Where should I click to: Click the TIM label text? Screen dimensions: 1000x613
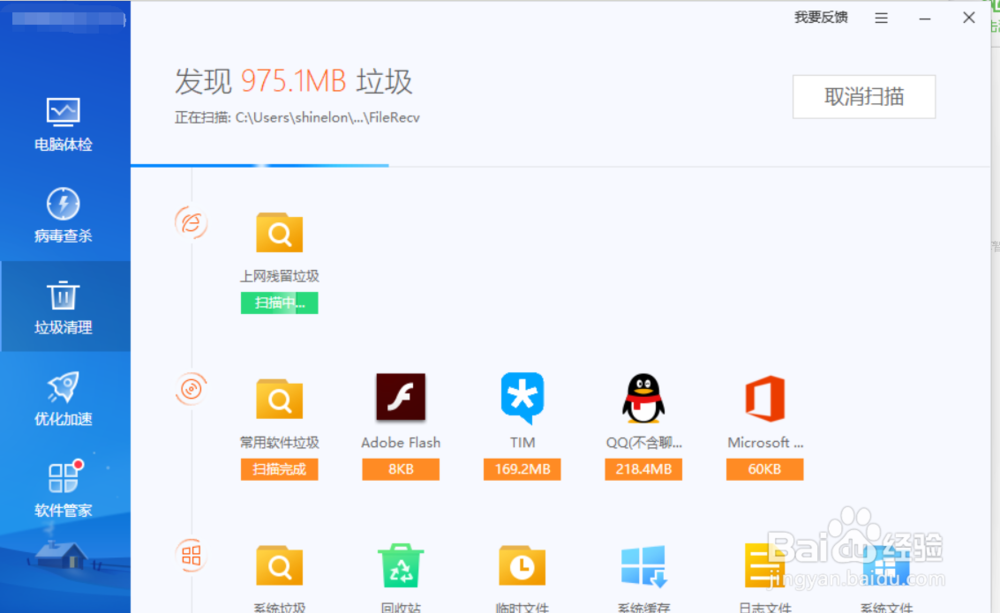[x=522, y=443]
